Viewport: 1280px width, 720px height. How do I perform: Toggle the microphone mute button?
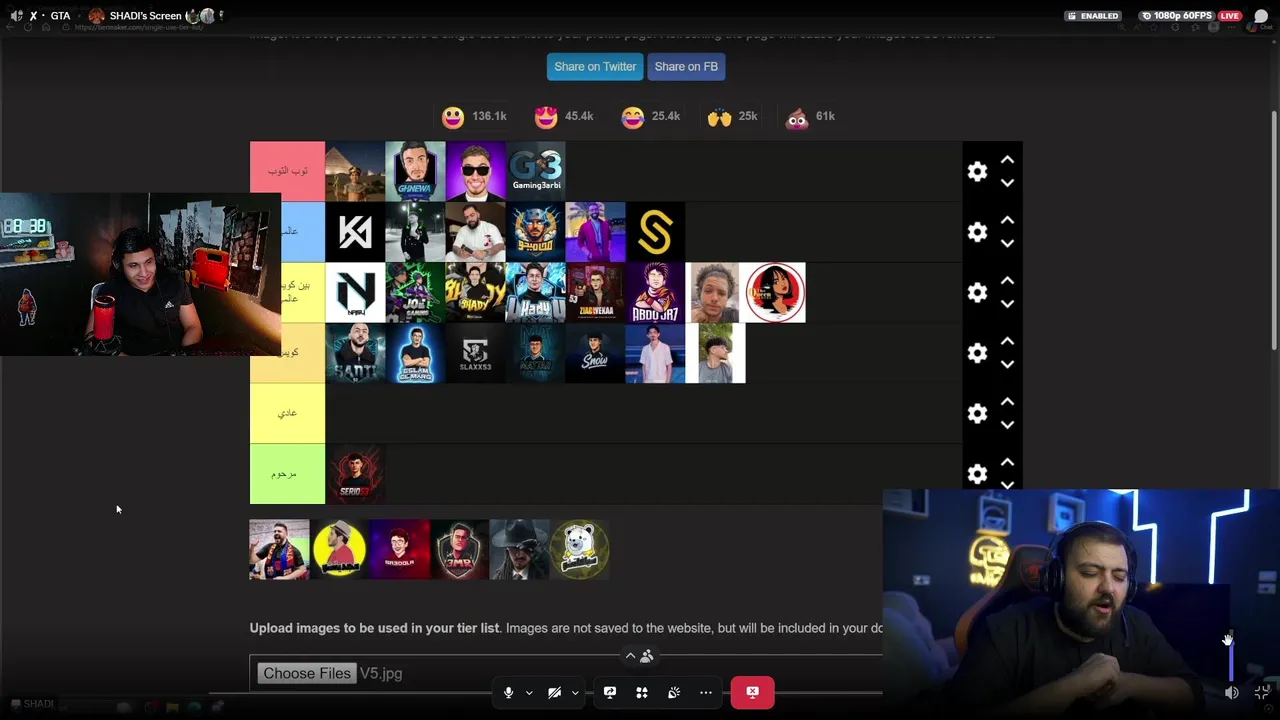point(508,692)
